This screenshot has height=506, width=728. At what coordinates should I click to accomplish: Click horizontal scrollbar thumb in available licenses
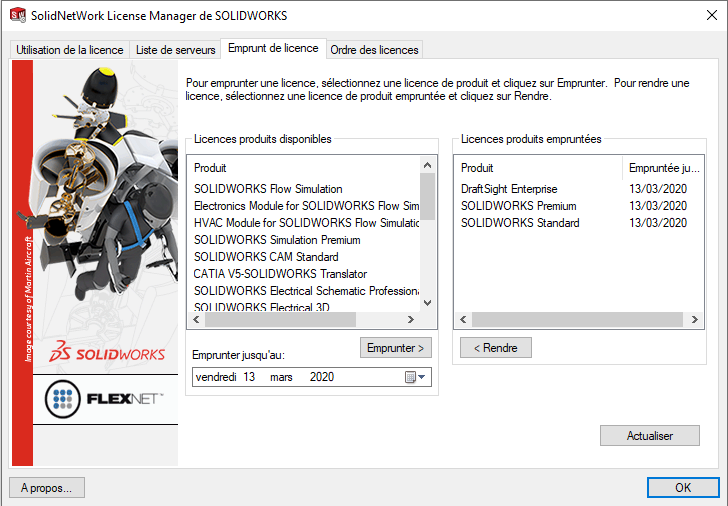[280, 319]
